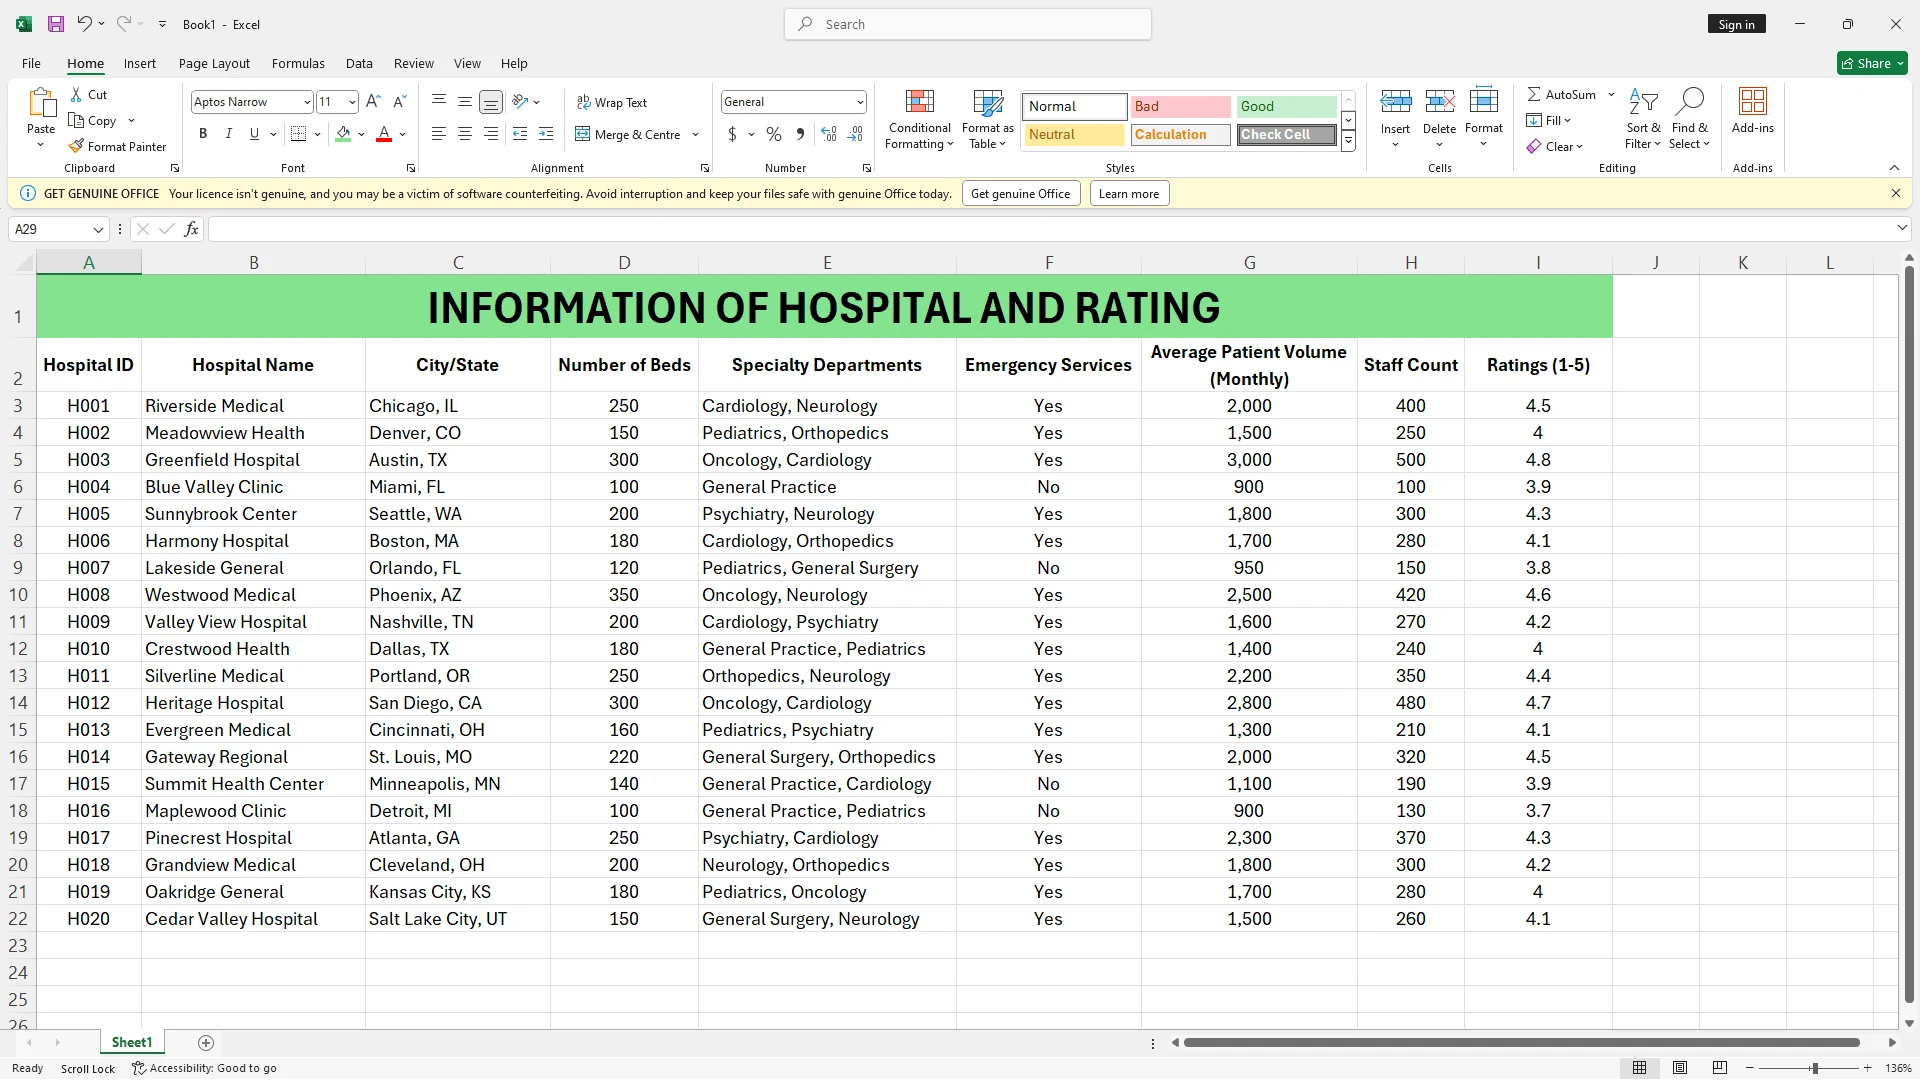
Task: Toggle Bold formatting
Action: [203, 134]
